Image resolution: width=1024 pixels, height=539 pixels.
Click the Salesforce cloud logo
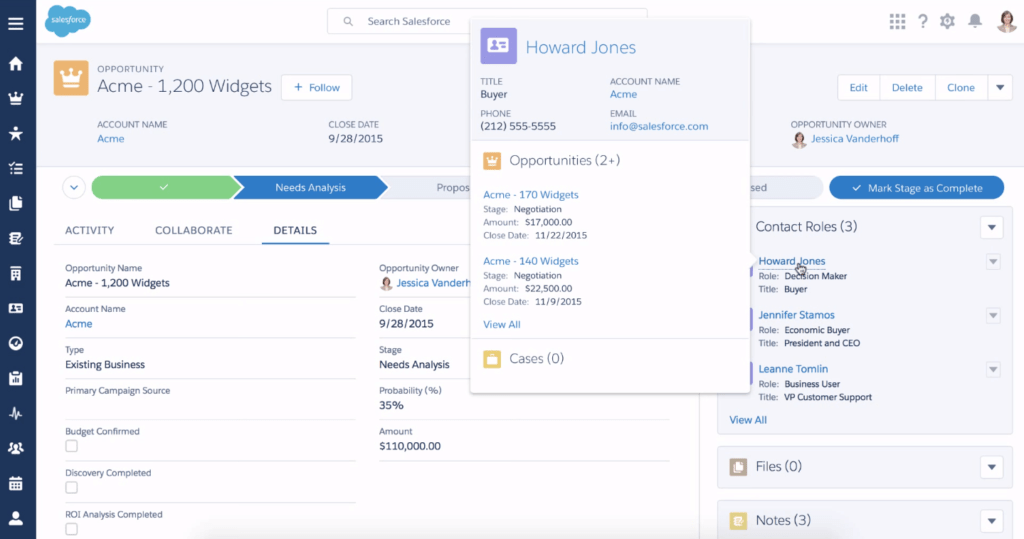tap(68, 21)
